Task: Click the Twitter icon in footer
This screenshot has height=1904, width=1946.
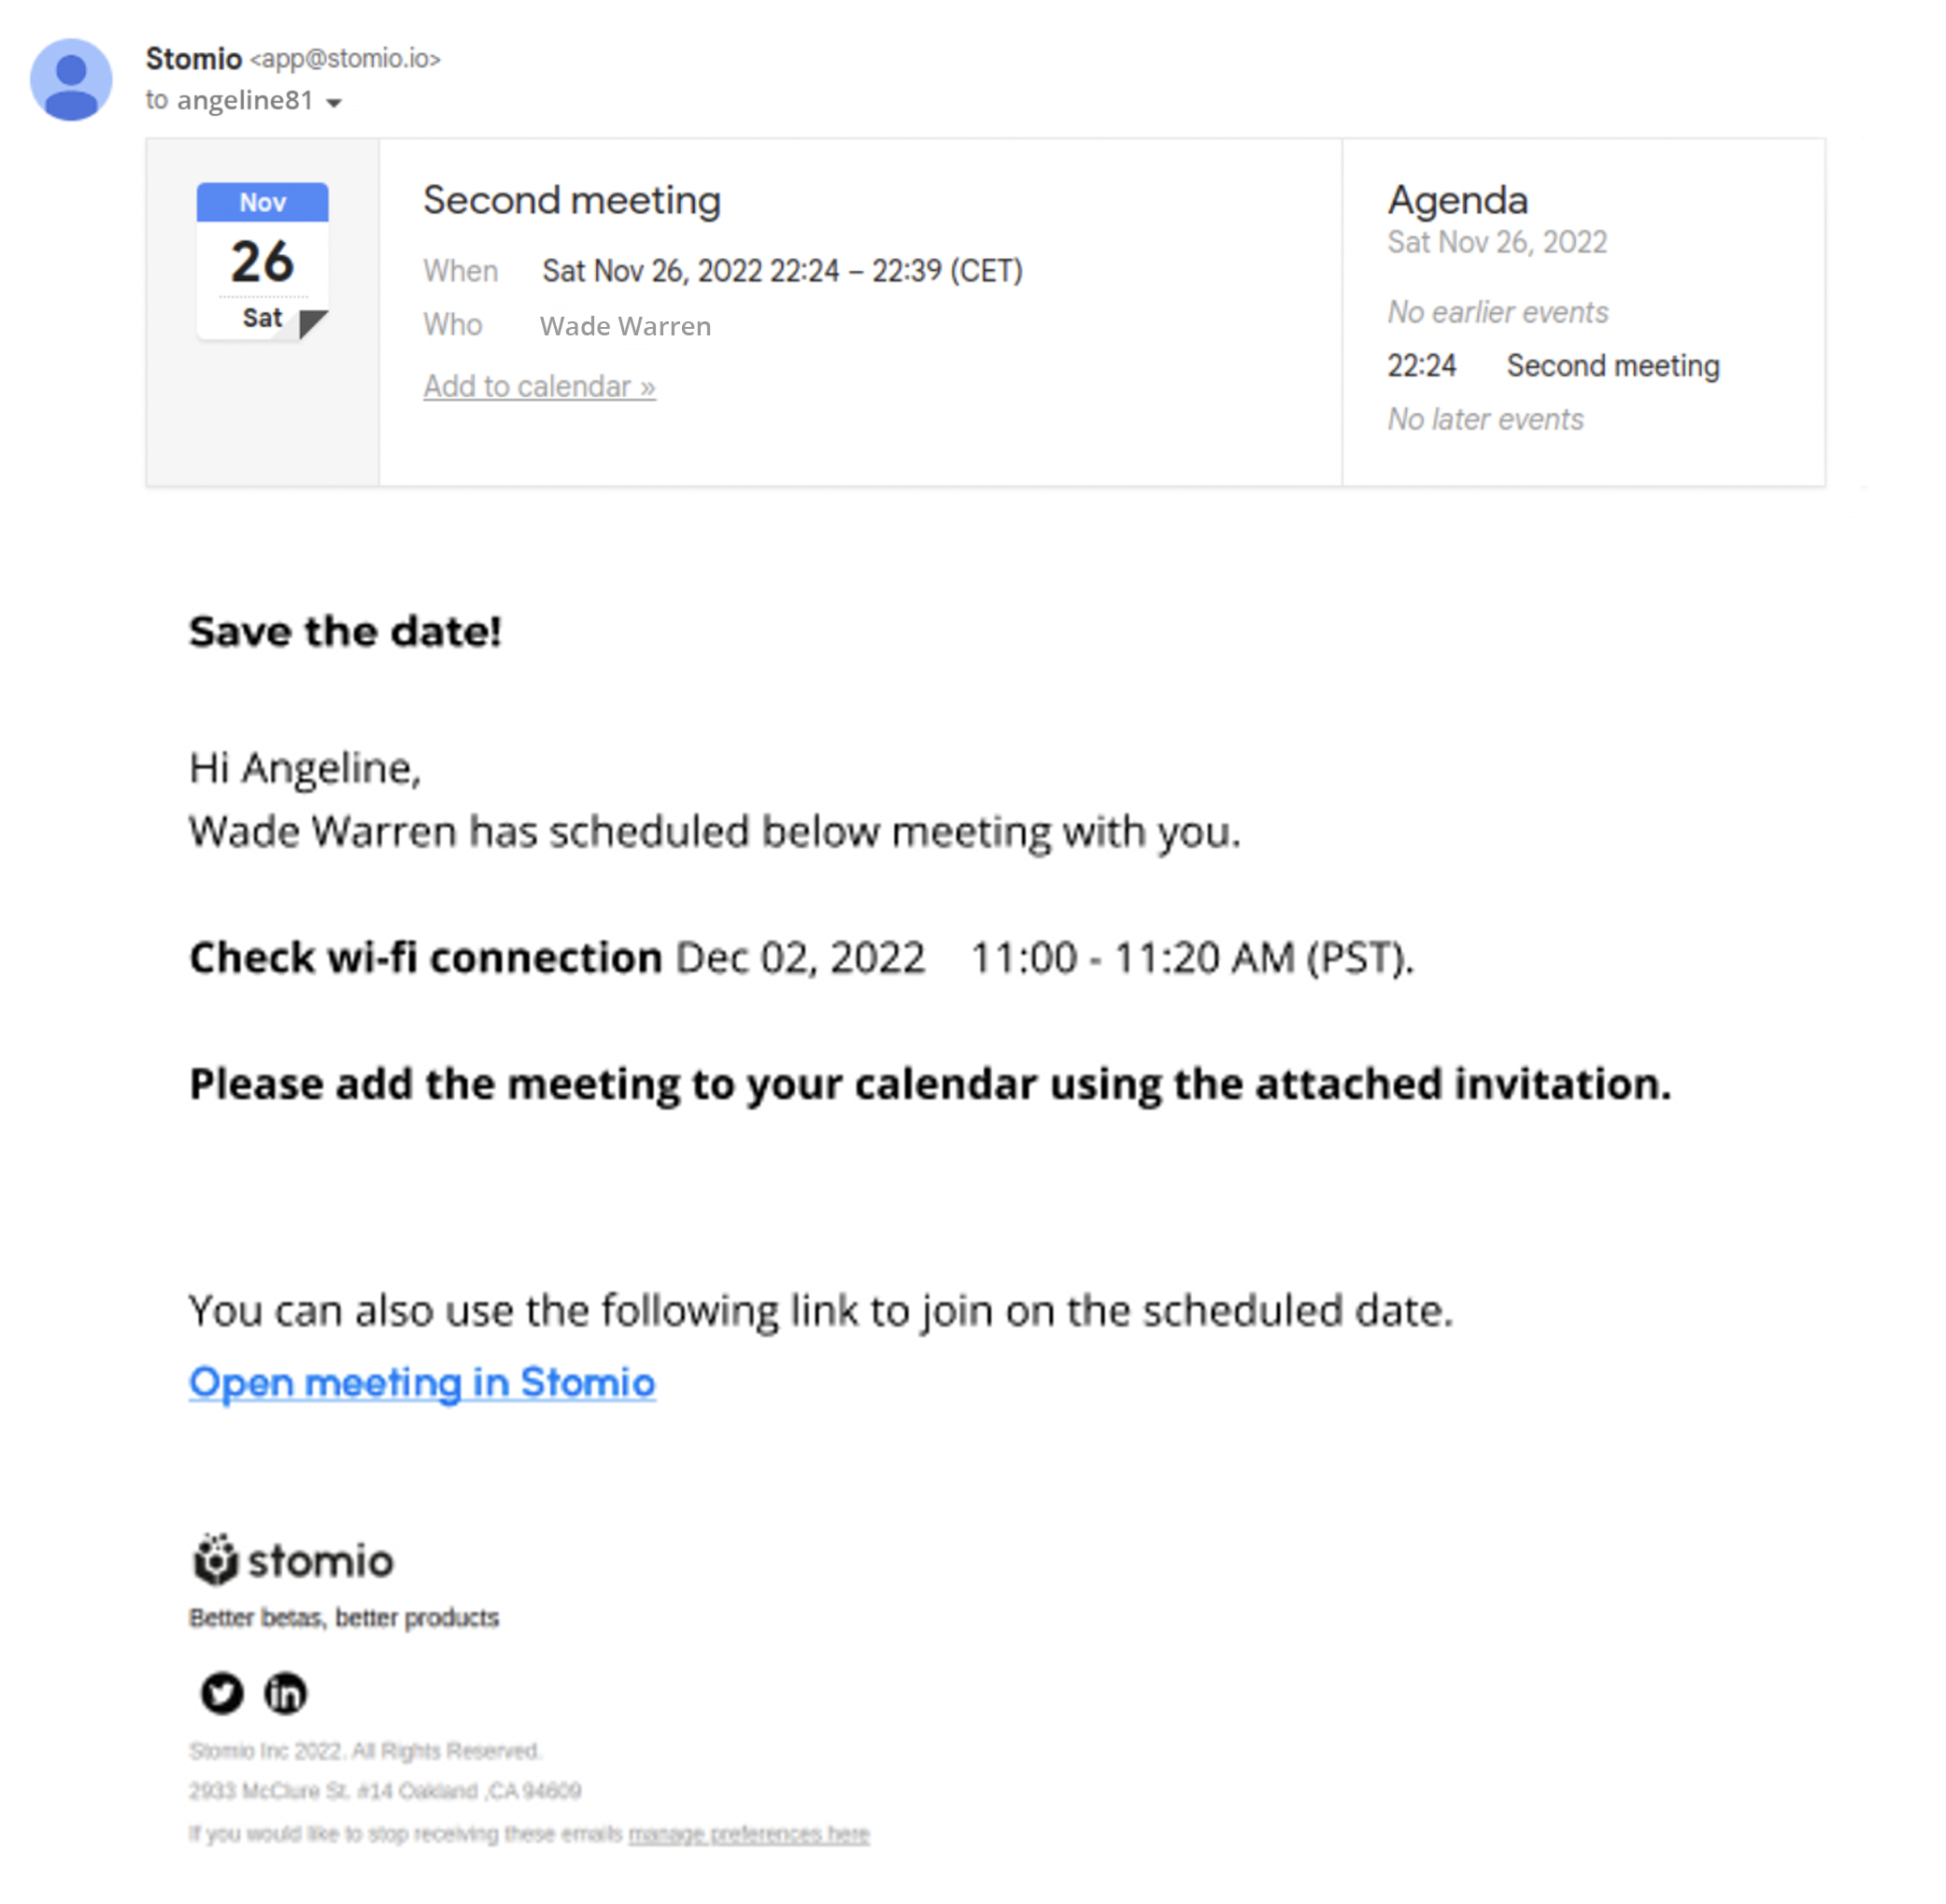Action: tap(222, 1693)
